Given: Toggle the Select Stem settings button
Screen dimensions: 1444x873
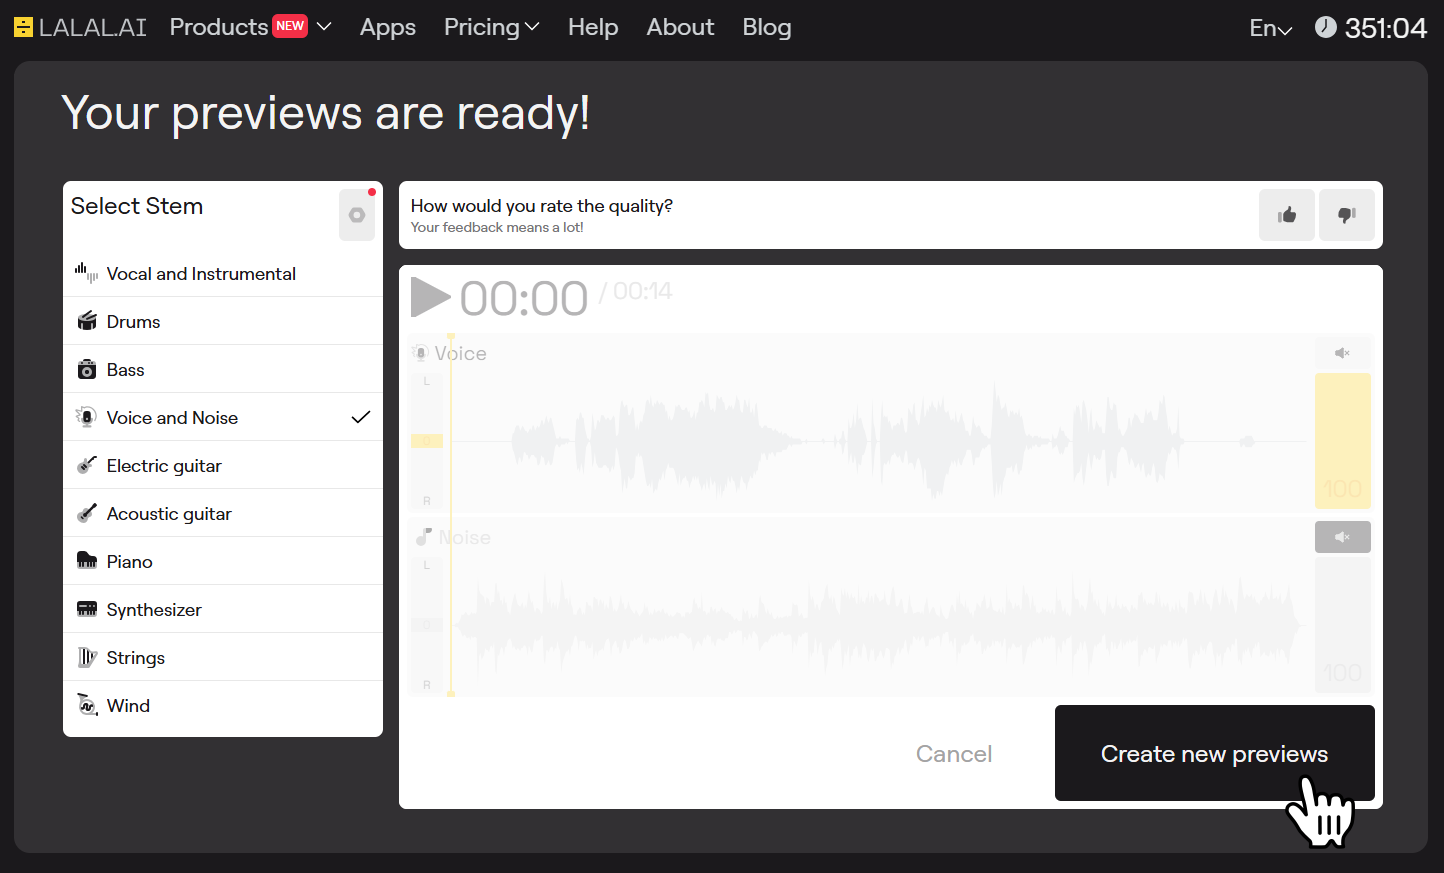Looking at the screenshot, I should click(x=357, y=215).
